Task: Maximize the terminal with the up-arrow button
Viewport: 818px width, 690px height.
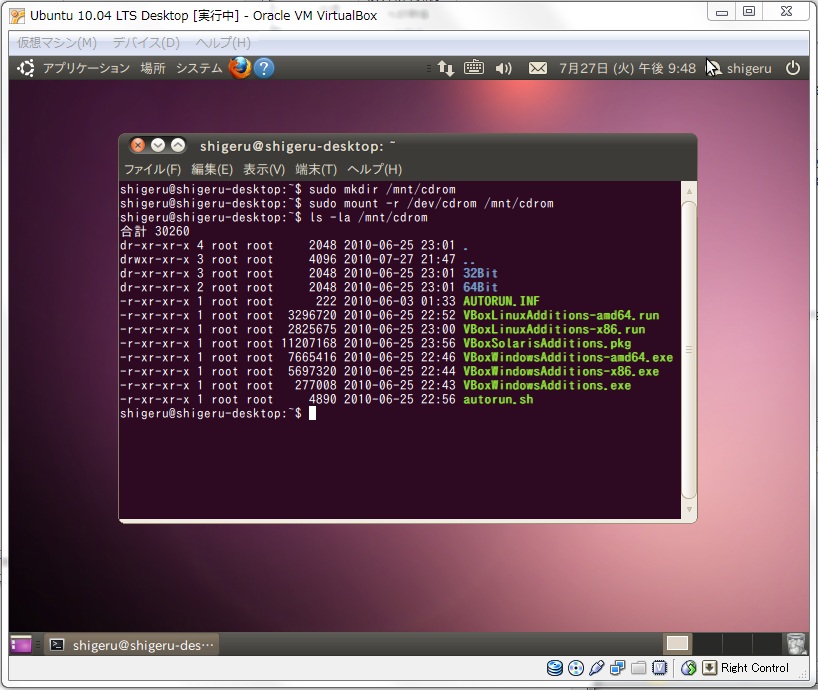Action: [x=178, y=146]
